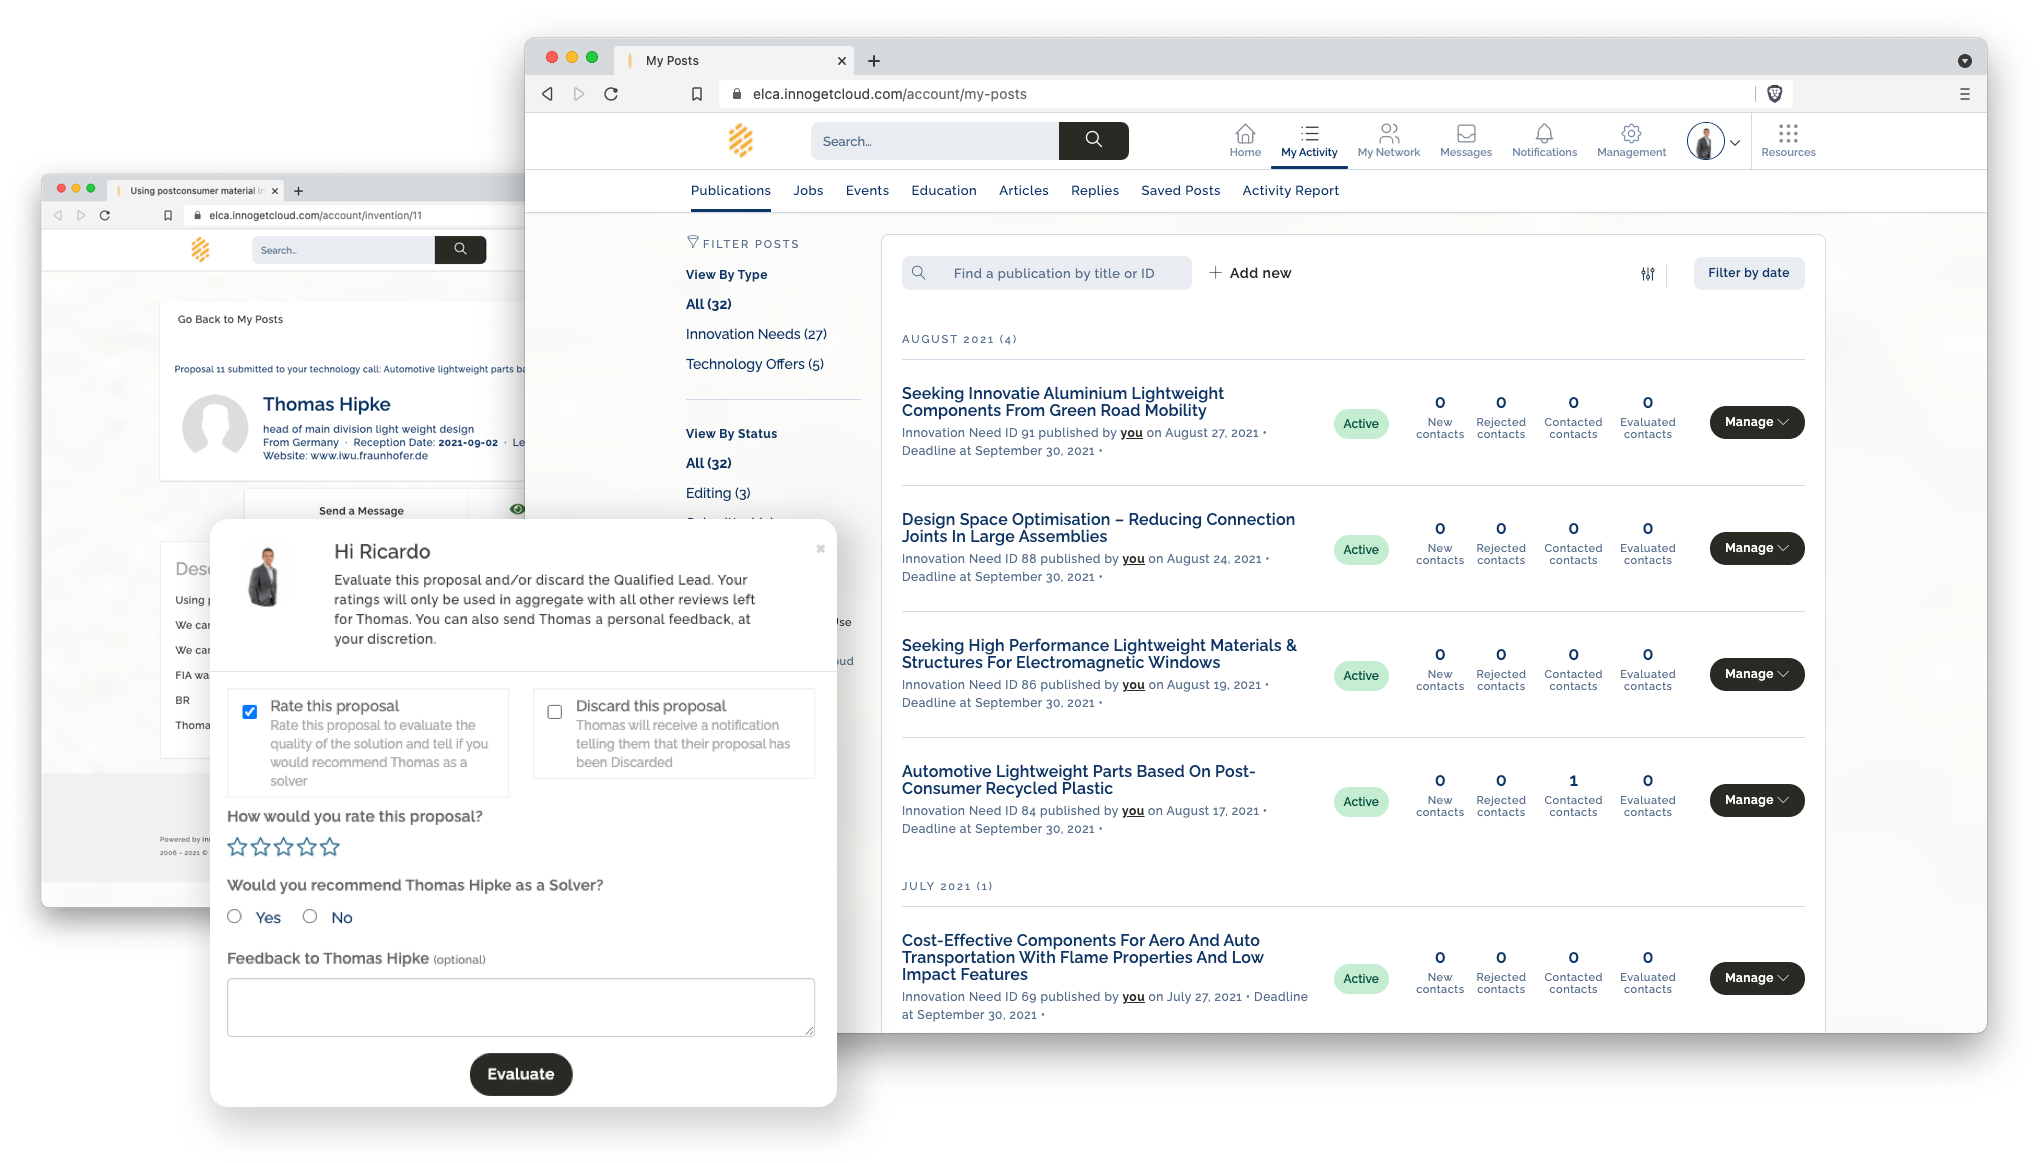This screenshot has height=1163, width=2043.
Task: Switch to Activity Report tab
Action: coord(1291,191)
